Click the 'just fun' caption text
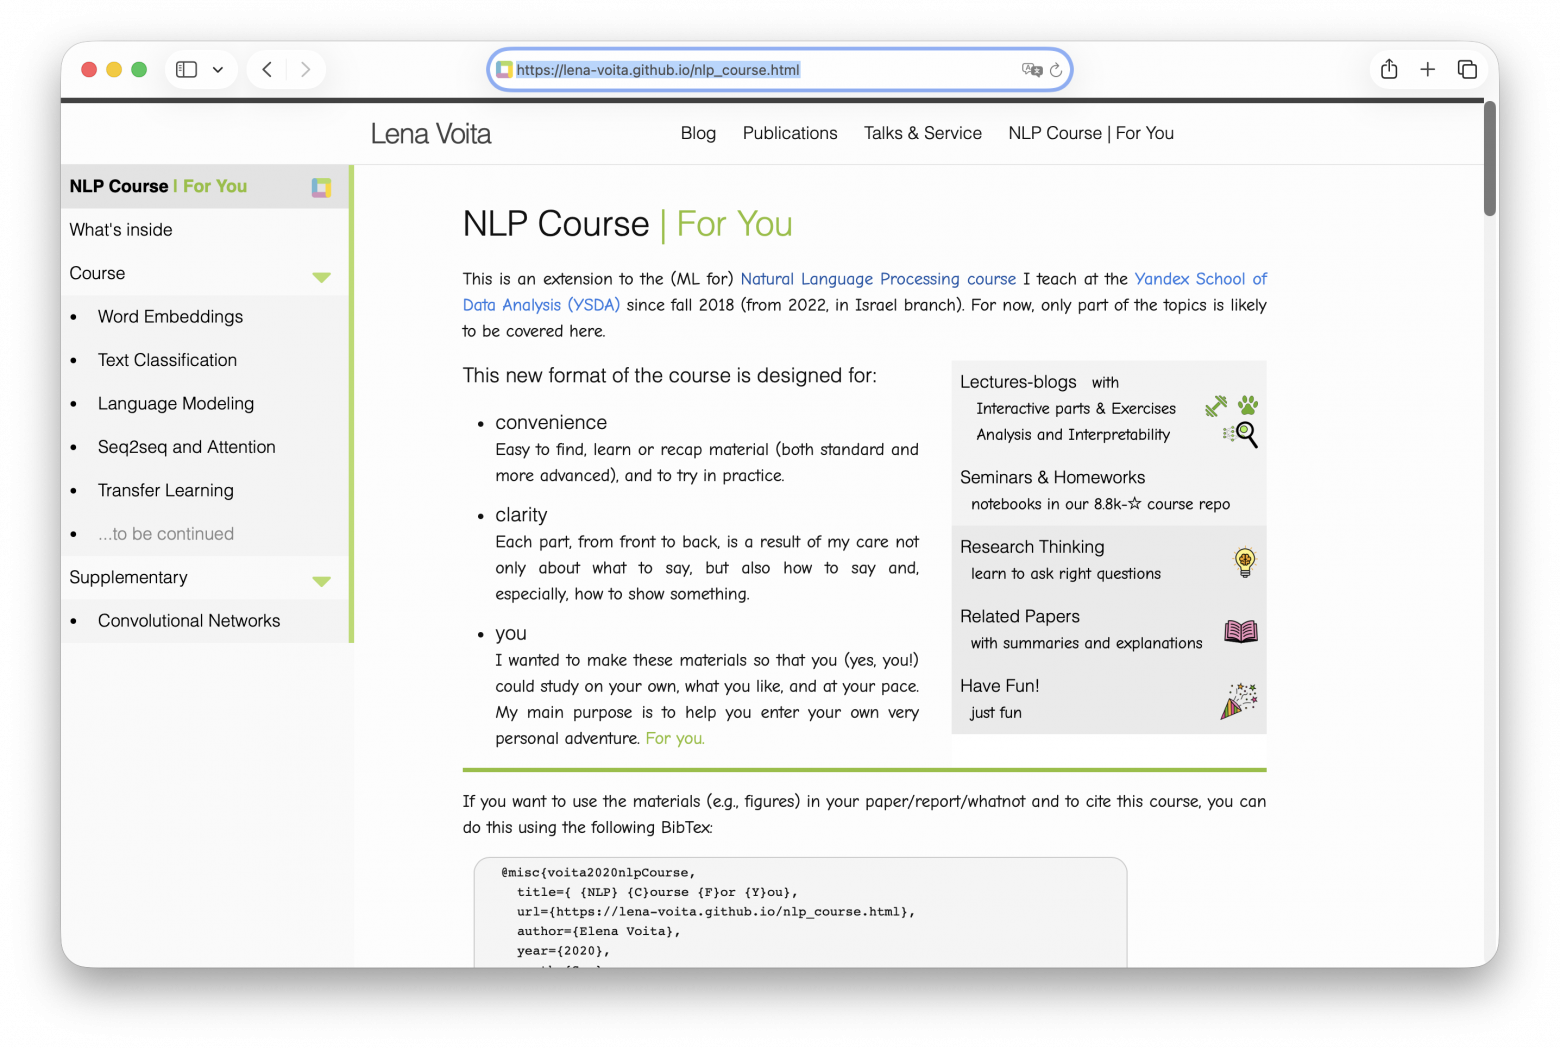Screen dimensions: 1560x1048 click(x=996, y=713)
